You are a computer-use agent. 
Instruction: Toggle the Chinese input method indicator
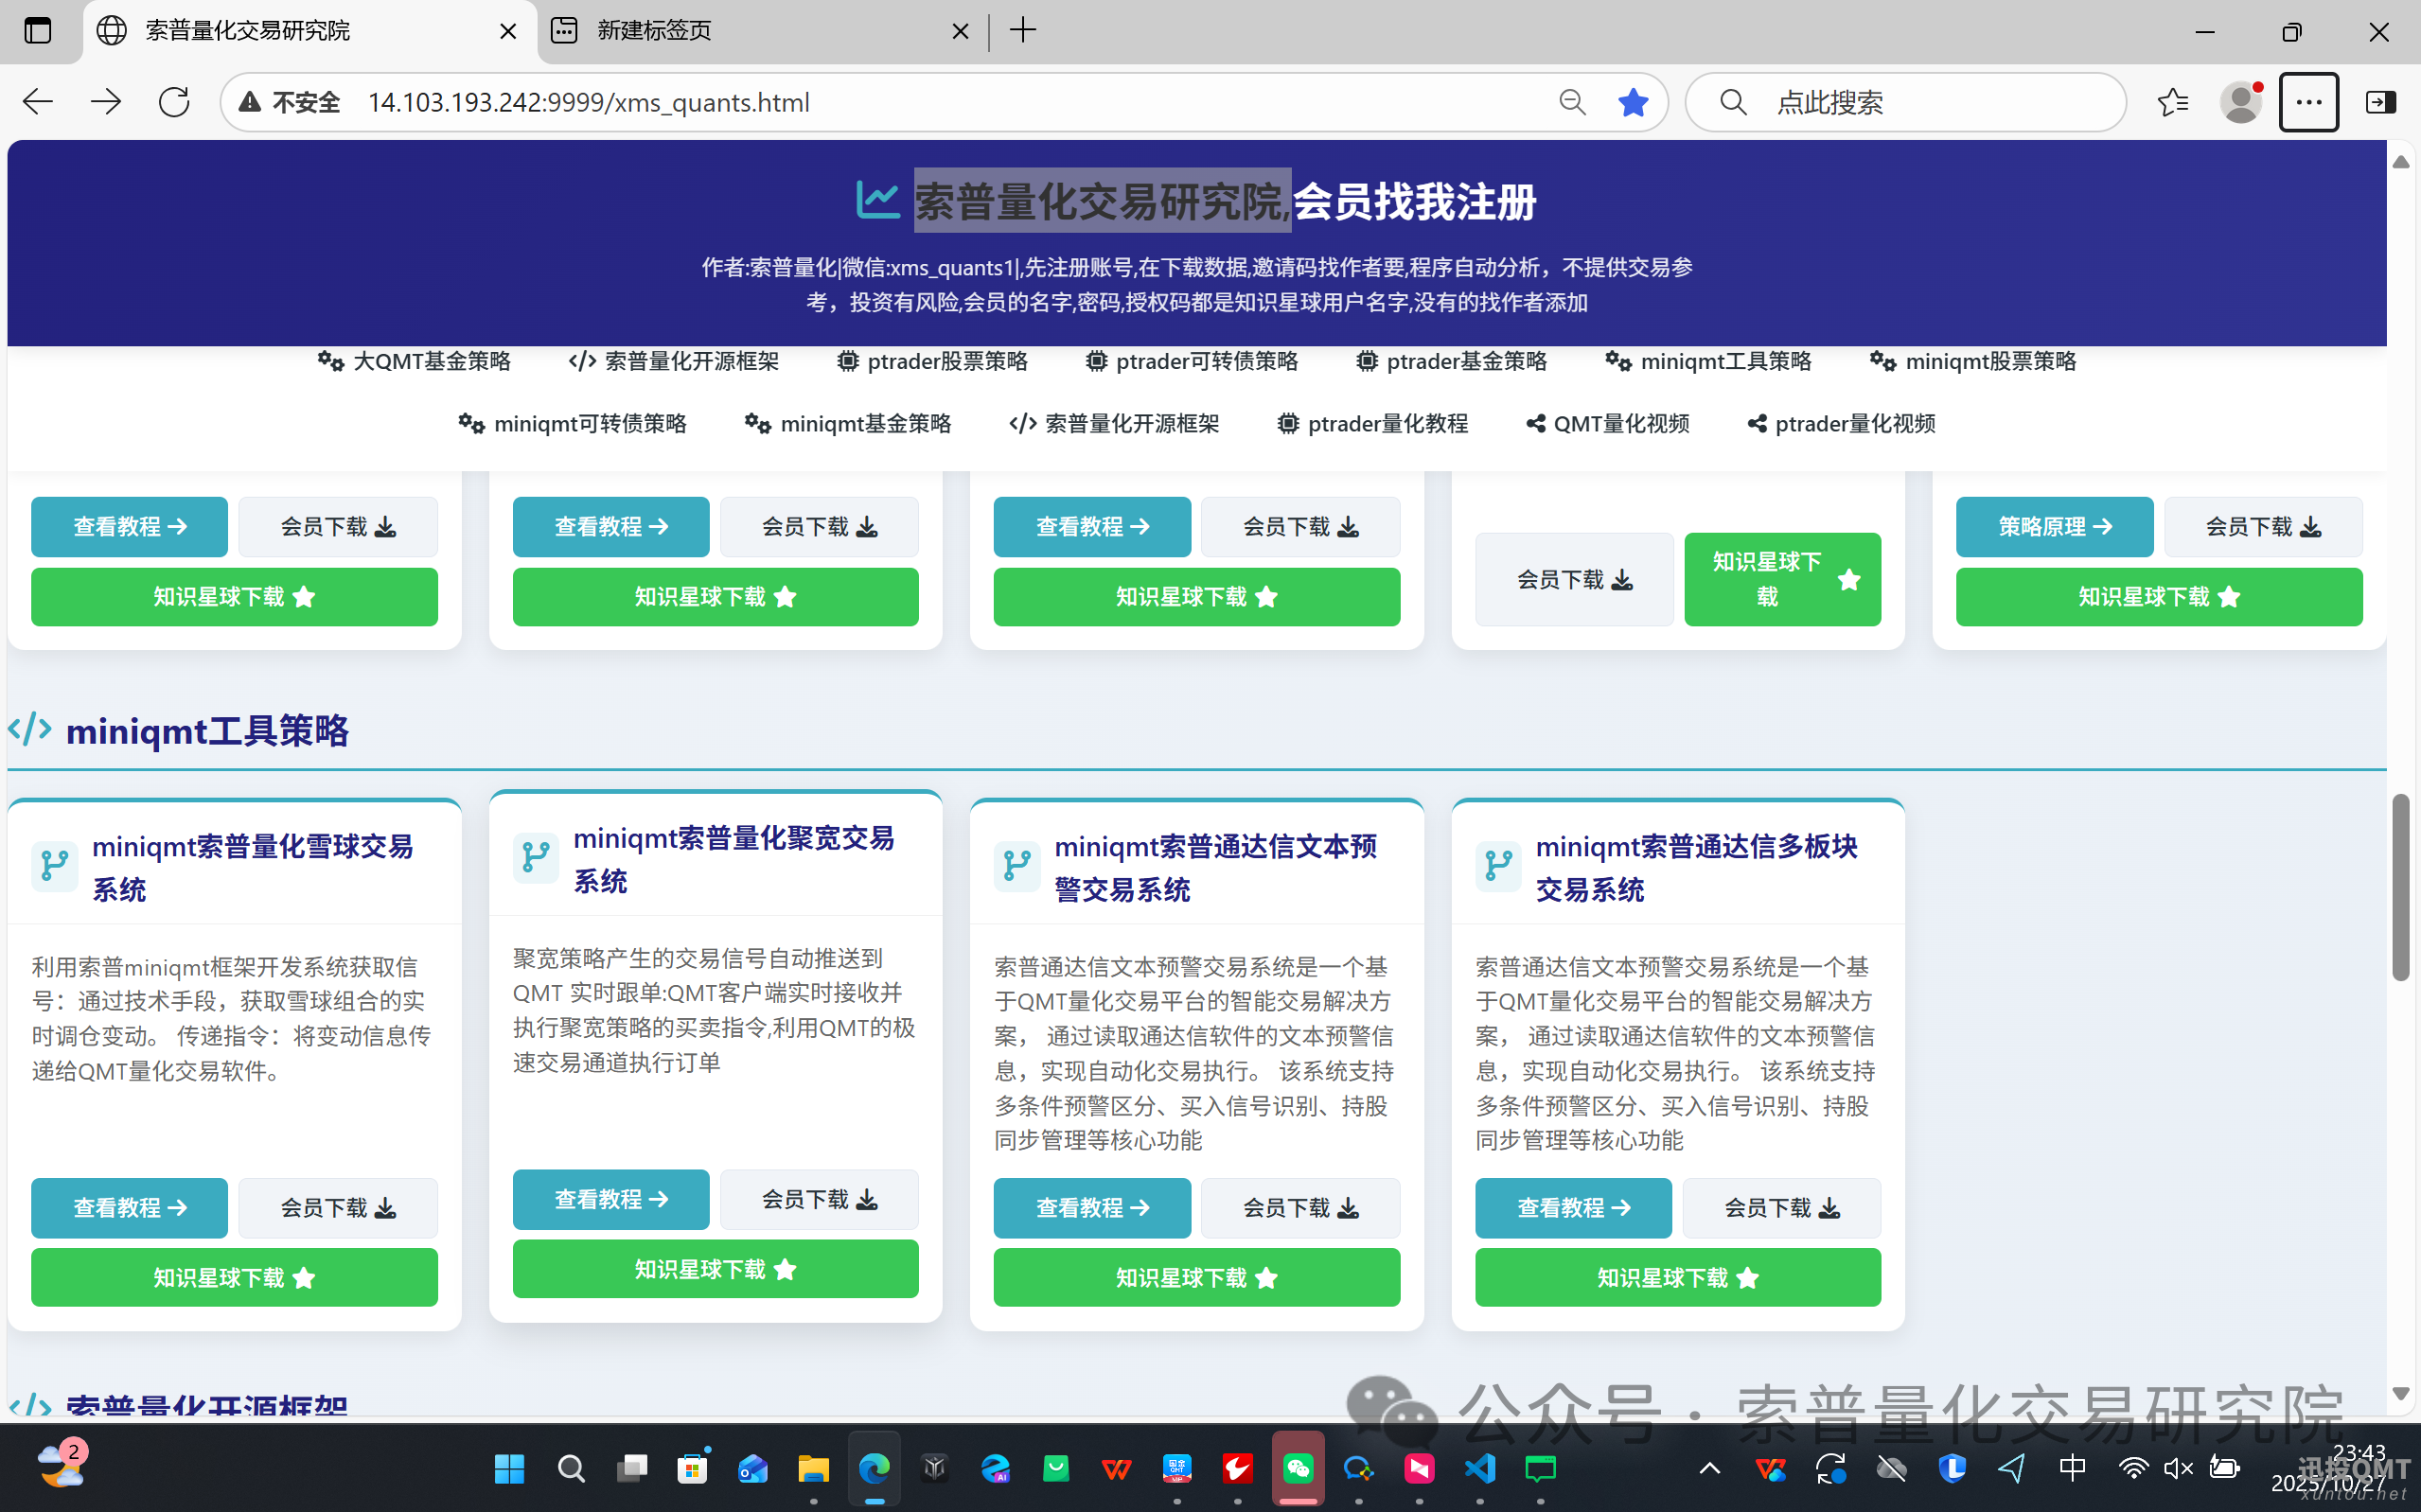pyautogui.click(x=2072, y=1467)
